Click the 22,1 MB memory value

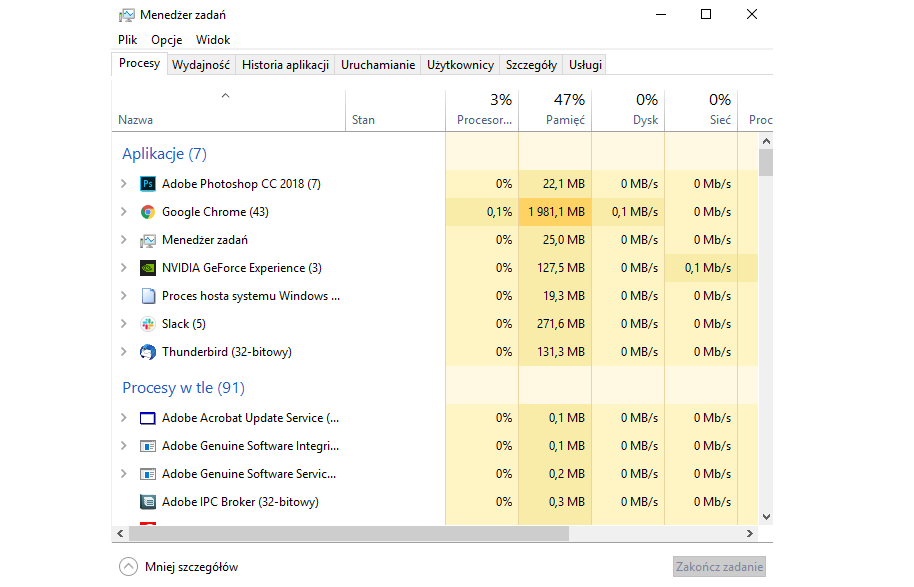[564, 184]
